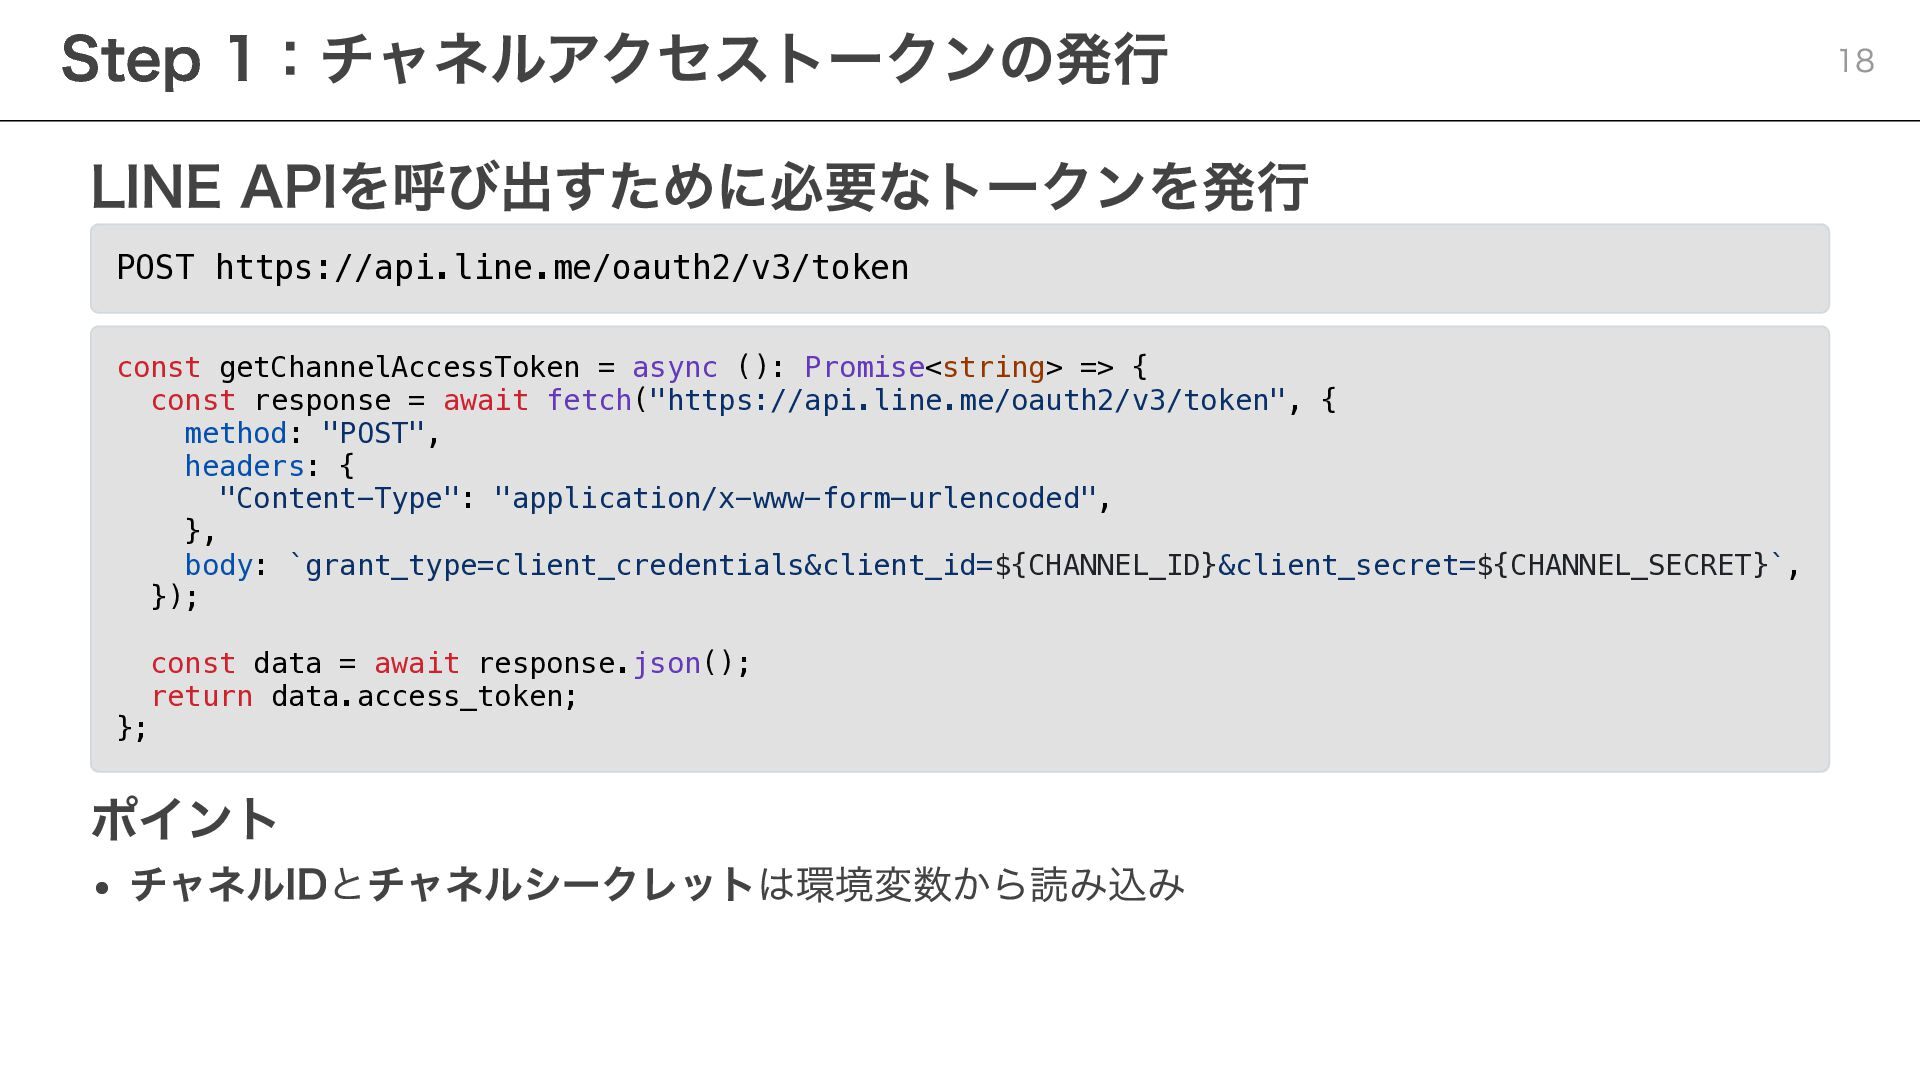Click the POST endpoint URL text
The width and height of the screenshot is (1920, 1080).
561,268
